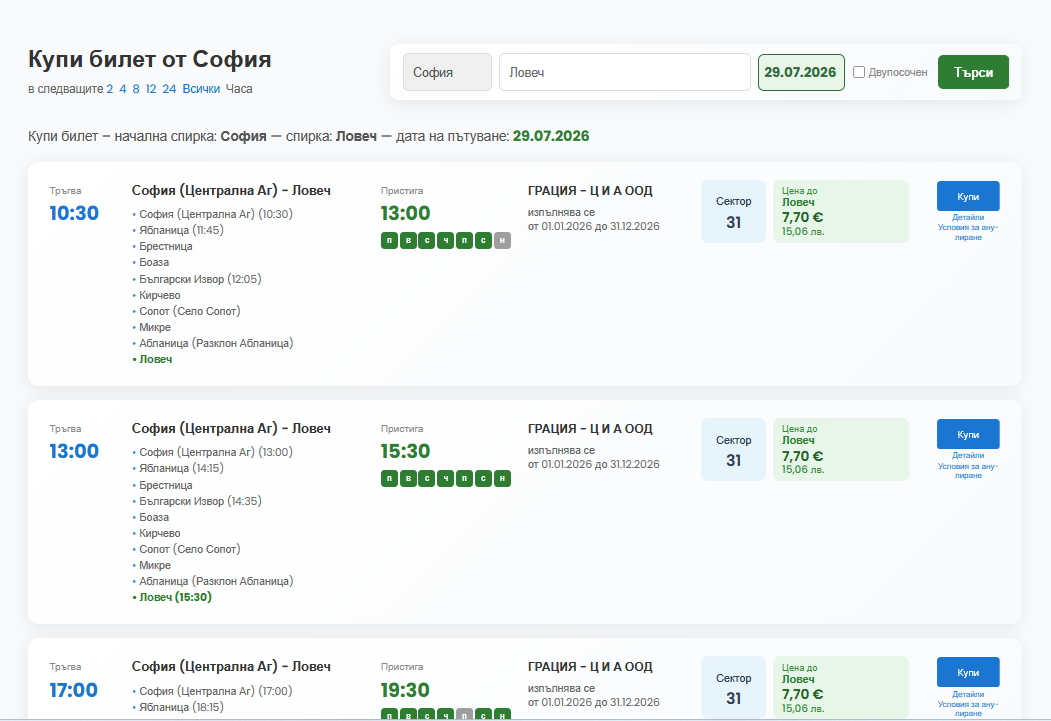Enable the Двупосочен round-trip checkbox
Screen dimensions: 1051x721
859,72
